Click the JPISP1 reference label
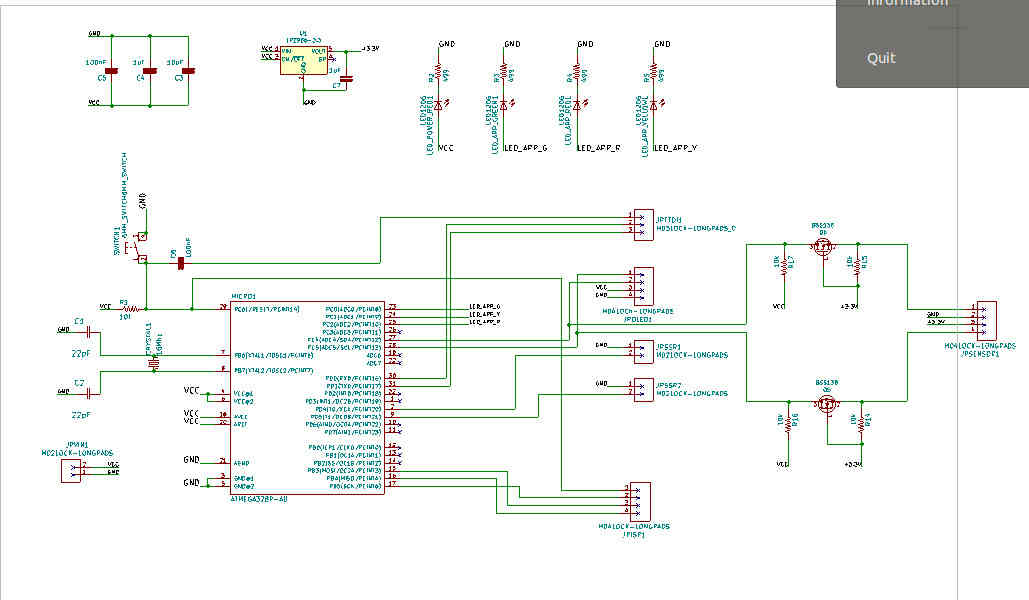 (634, 535)
